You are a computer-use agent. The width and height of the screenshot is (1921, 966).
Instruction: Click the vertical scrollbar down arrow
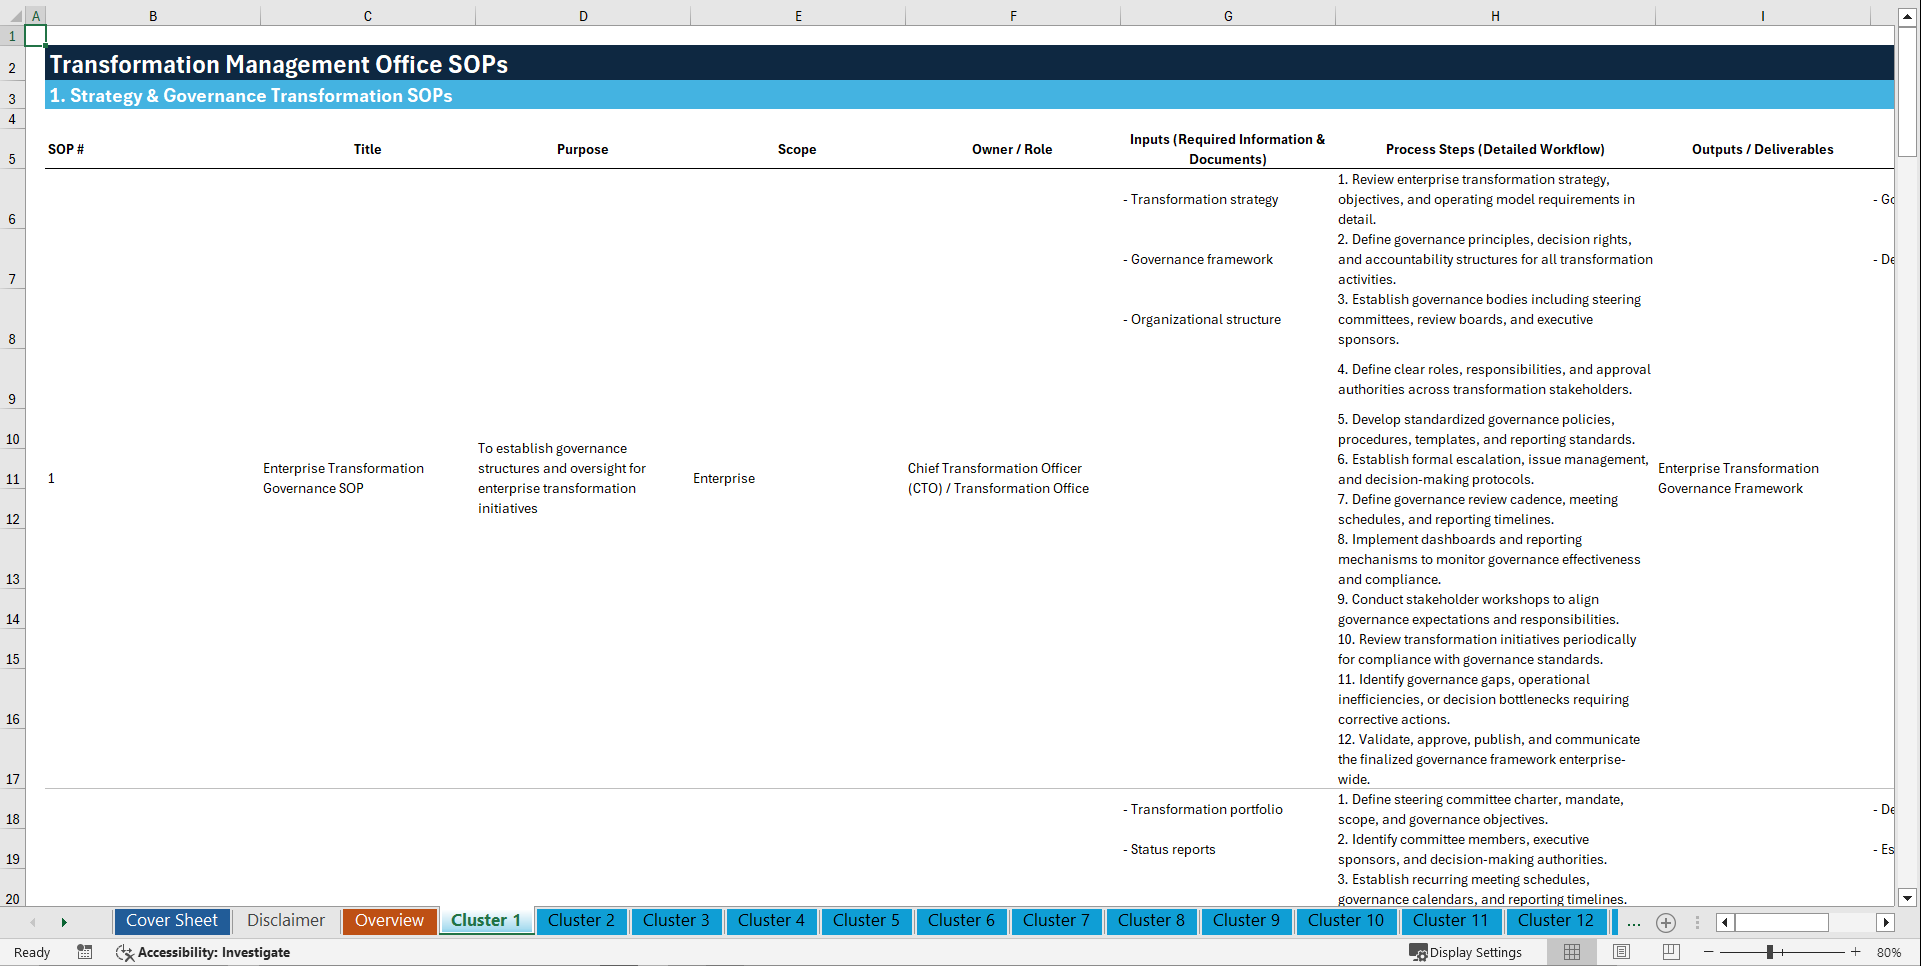(1908, 898)
